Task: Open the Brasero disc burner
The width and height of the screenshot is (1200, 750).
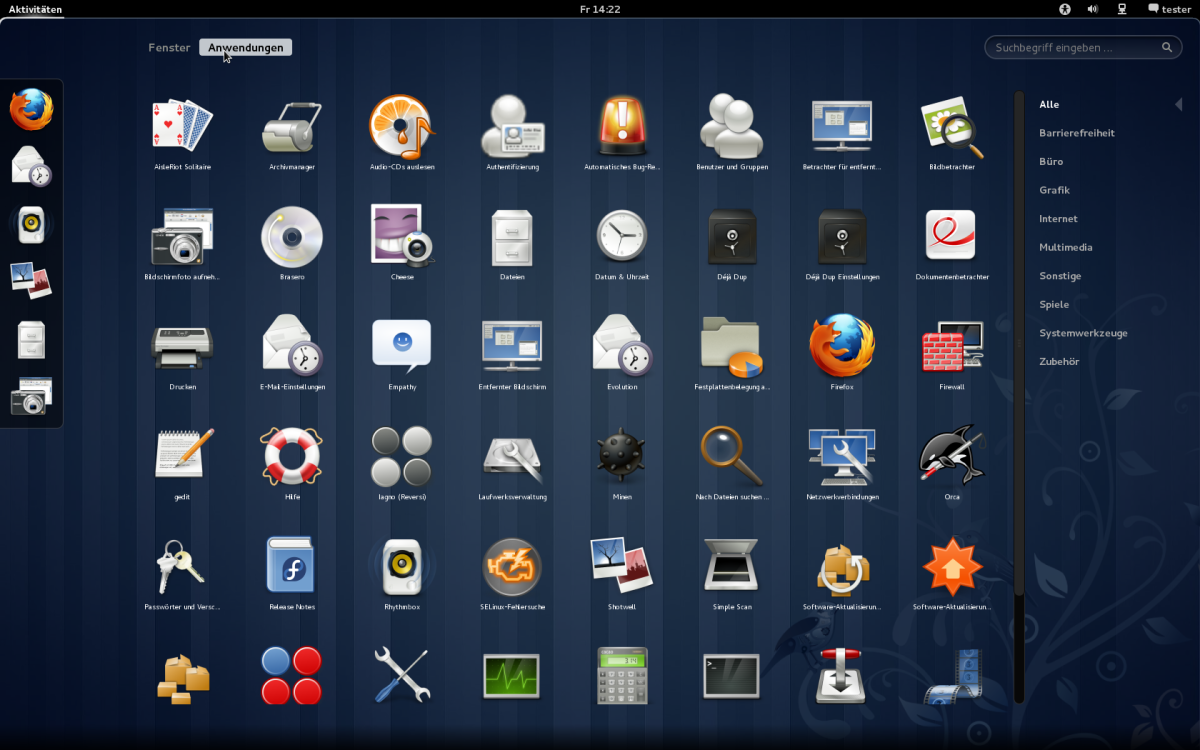Action: pos(292,237)
